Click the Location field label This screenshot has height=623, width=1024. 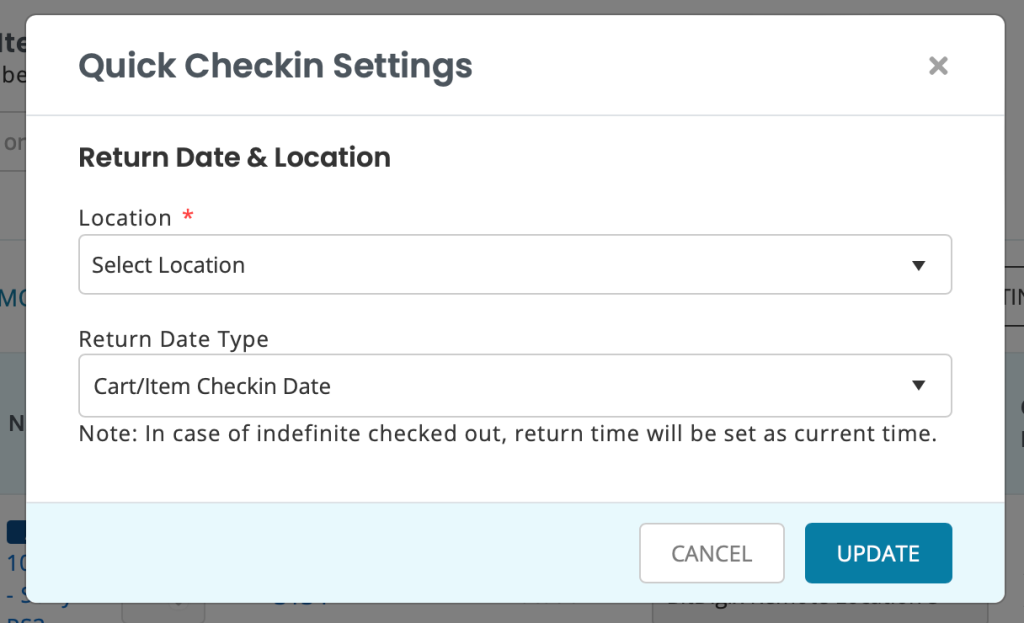coord(125,217)
